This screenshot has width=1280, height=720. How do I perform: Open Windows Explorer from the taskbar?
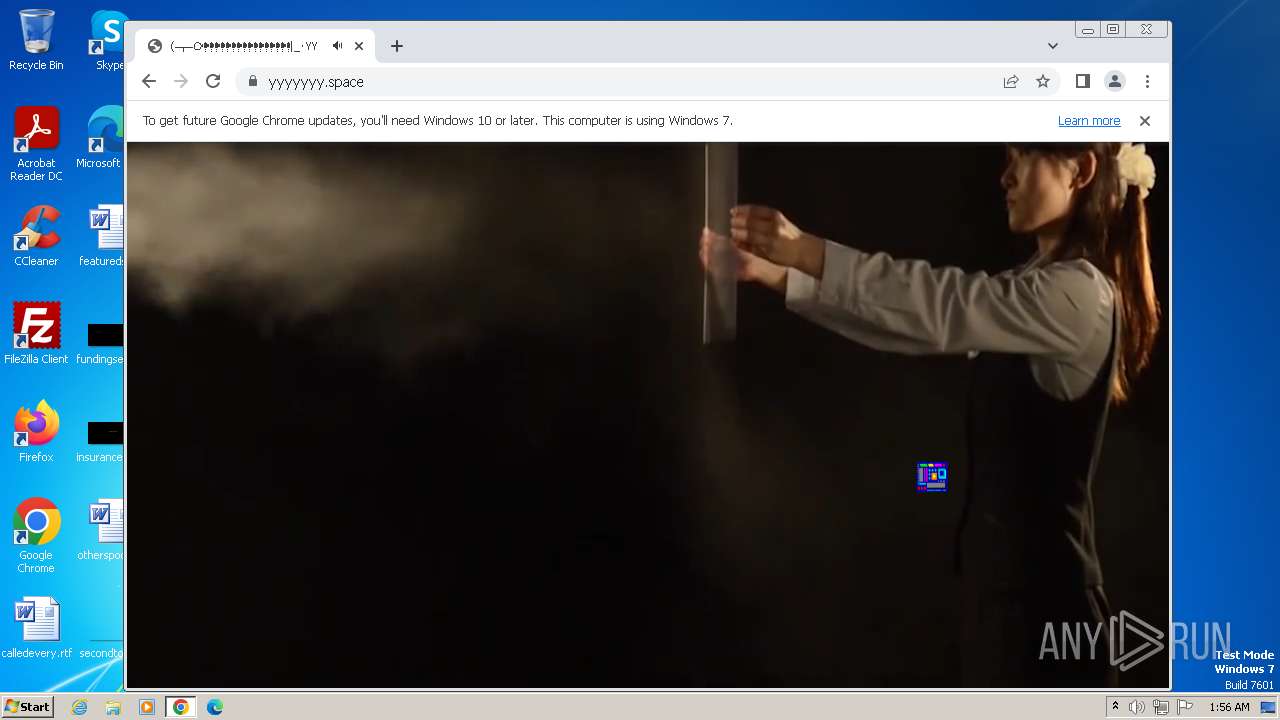pos(113,707)
